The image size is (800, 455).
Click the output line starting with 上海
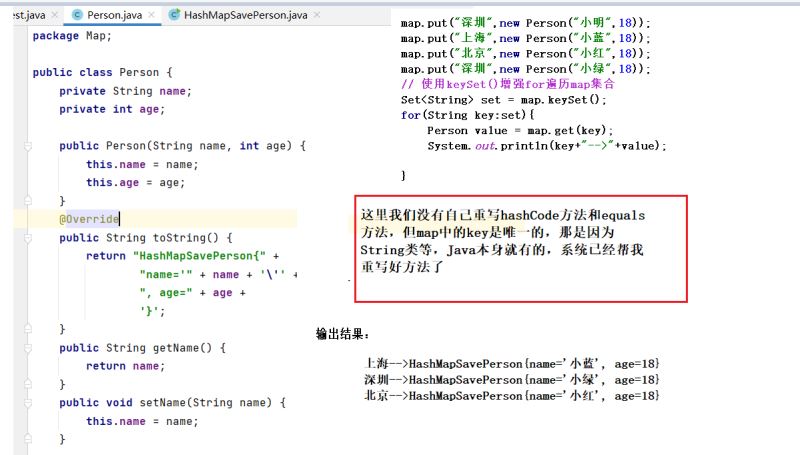click(512, 364)
